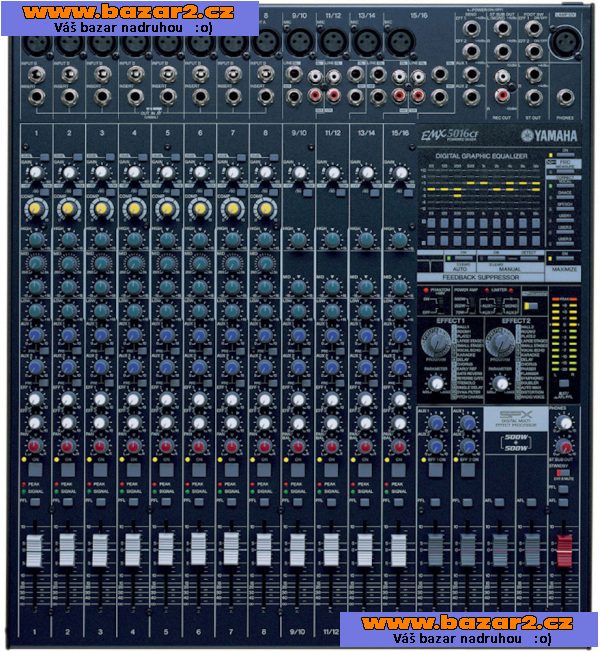Turn channel 6 LOW EQ knob
This screenshot has height=651, width=600.
[x=199, y=311]
